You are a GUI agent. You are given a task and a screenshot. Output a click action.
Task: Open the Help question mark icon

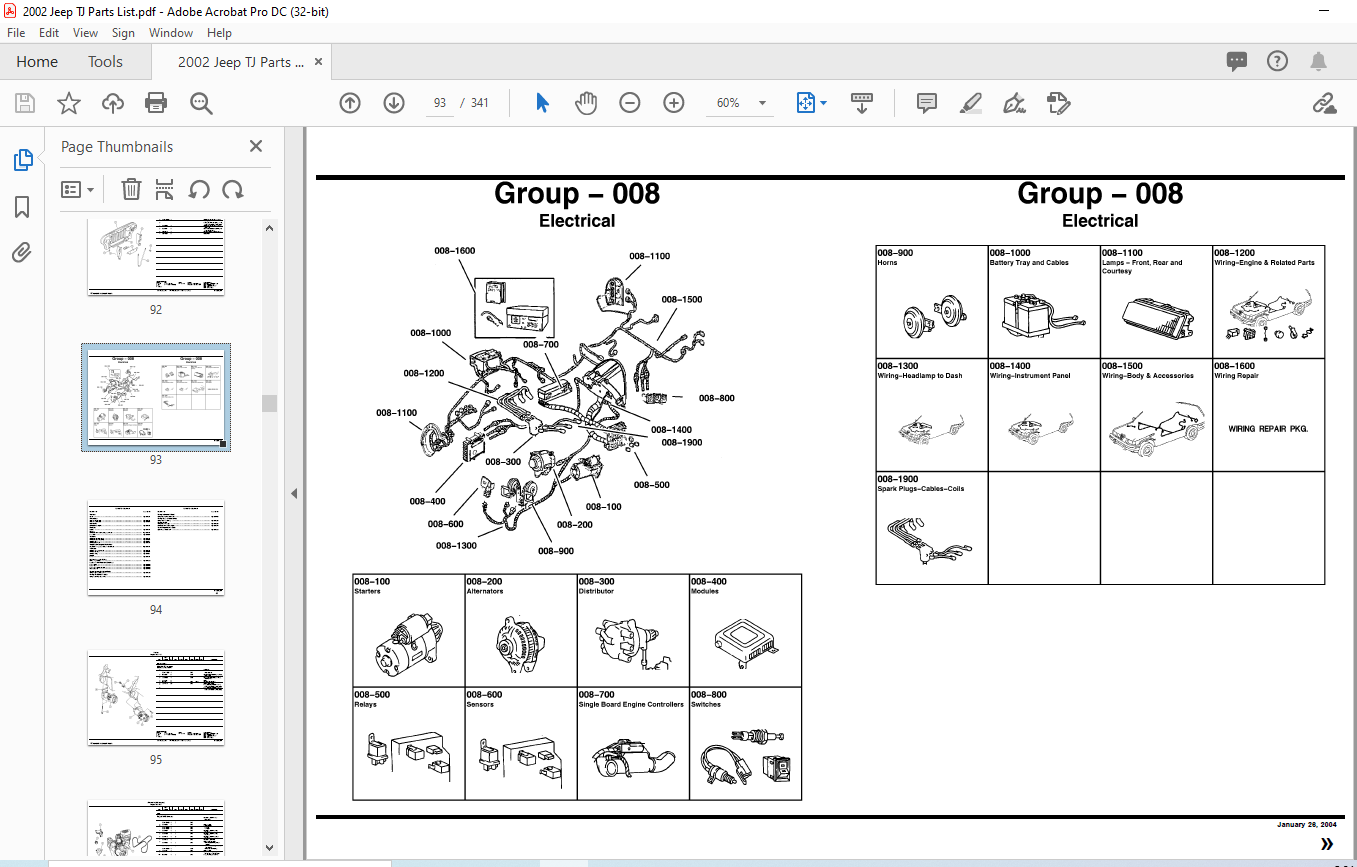coord(1277,62)
